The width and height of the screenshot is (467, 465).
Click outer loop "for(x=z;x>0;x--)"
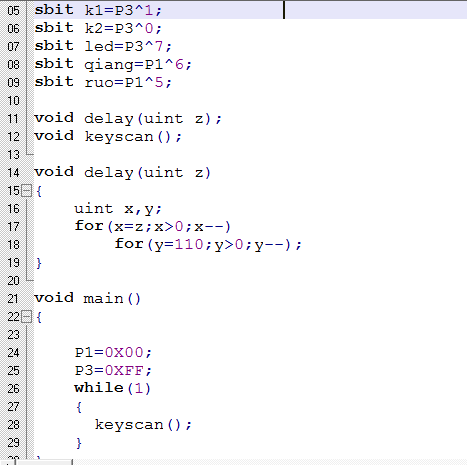(152, 227)
